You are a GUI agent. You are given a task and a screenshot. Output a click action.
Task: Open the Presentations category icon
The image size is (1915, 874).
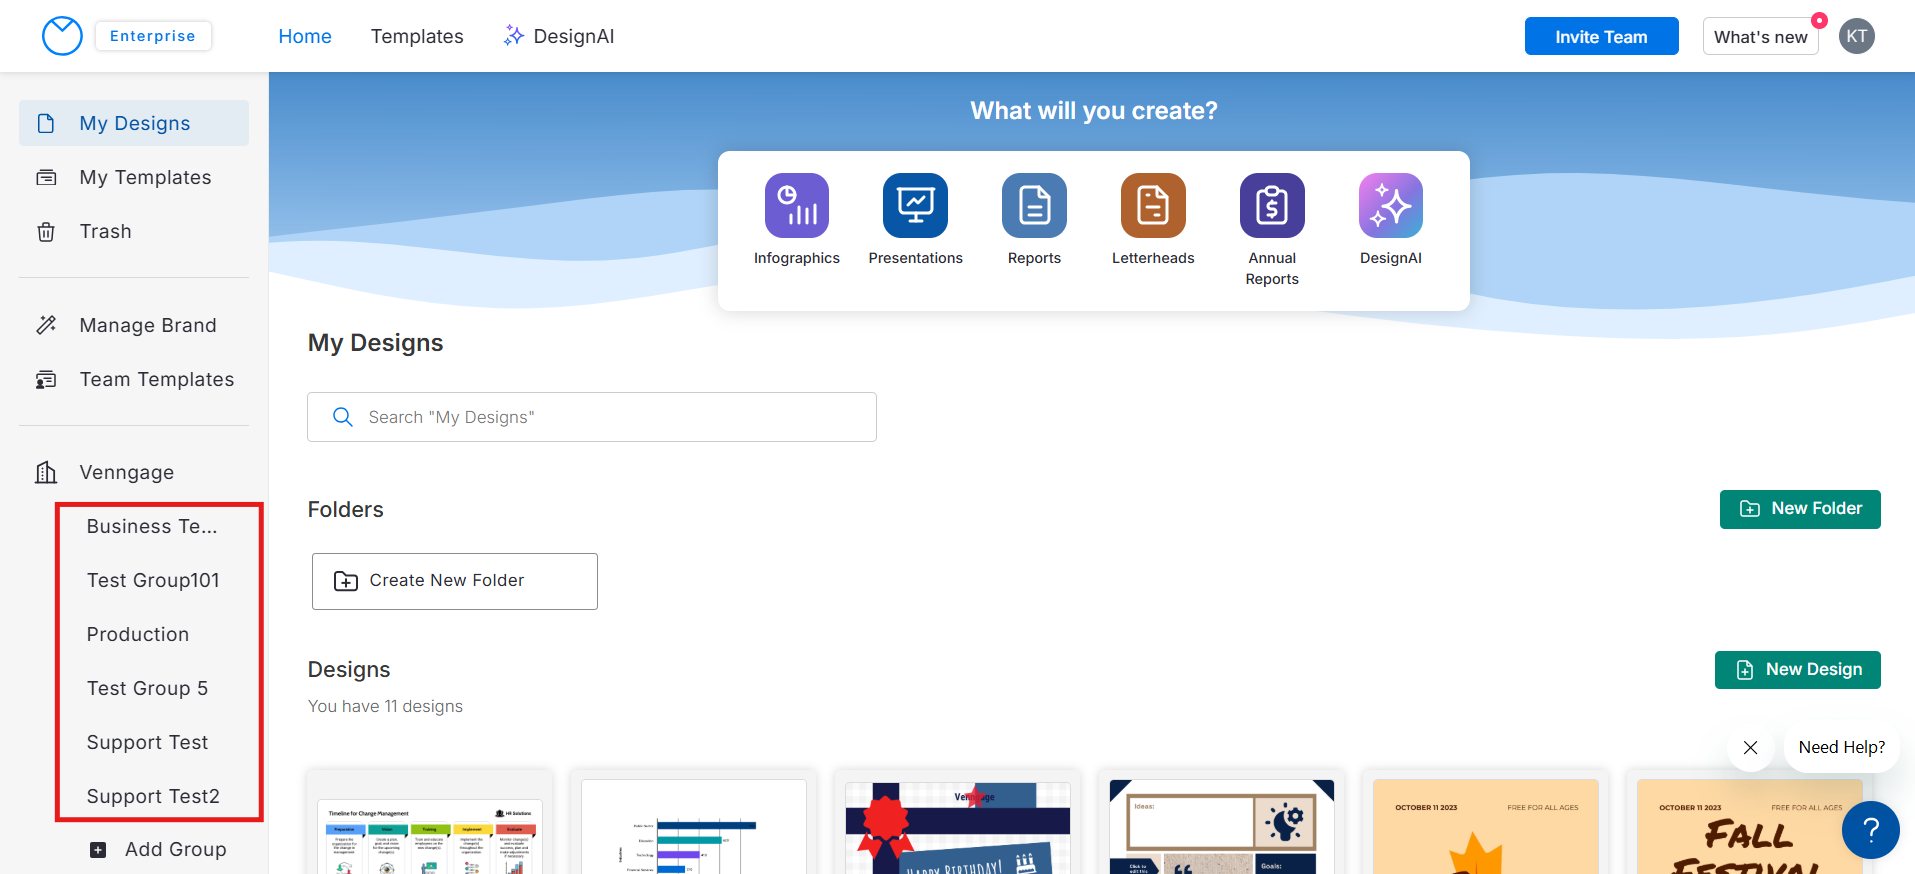[915, 206]
